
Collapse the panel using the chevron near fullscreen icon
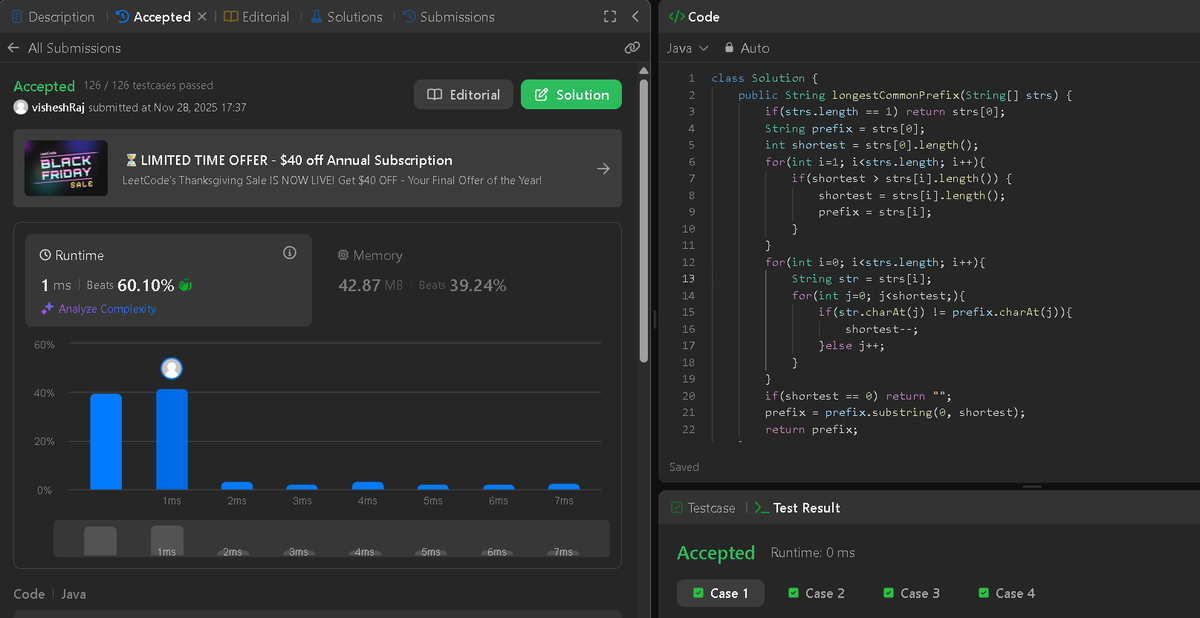633,16
